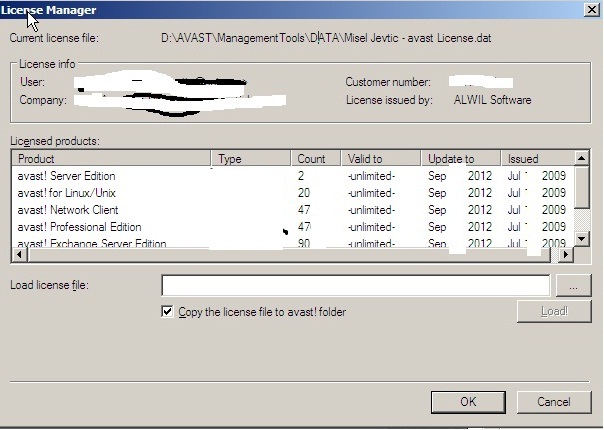Viewport: 604px width, 430px height.
Task: Click the list's scroll down arrow
Action: click(581, 239)
